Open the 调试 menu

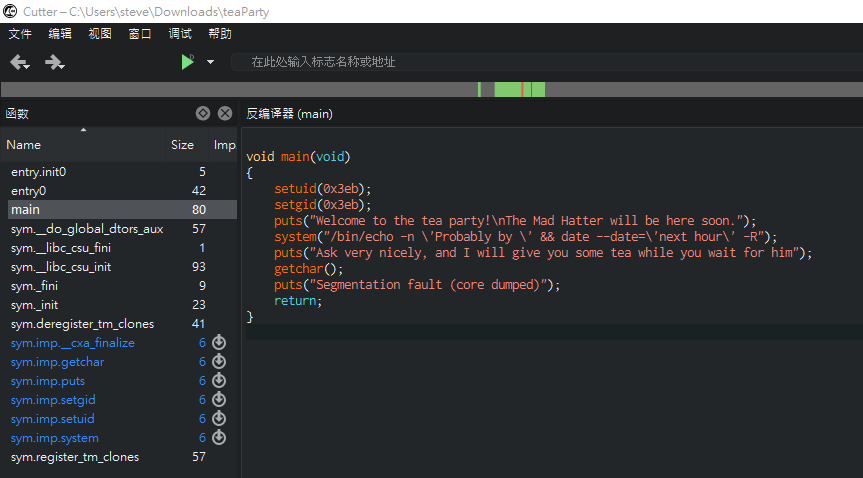[x=180, y=34]
